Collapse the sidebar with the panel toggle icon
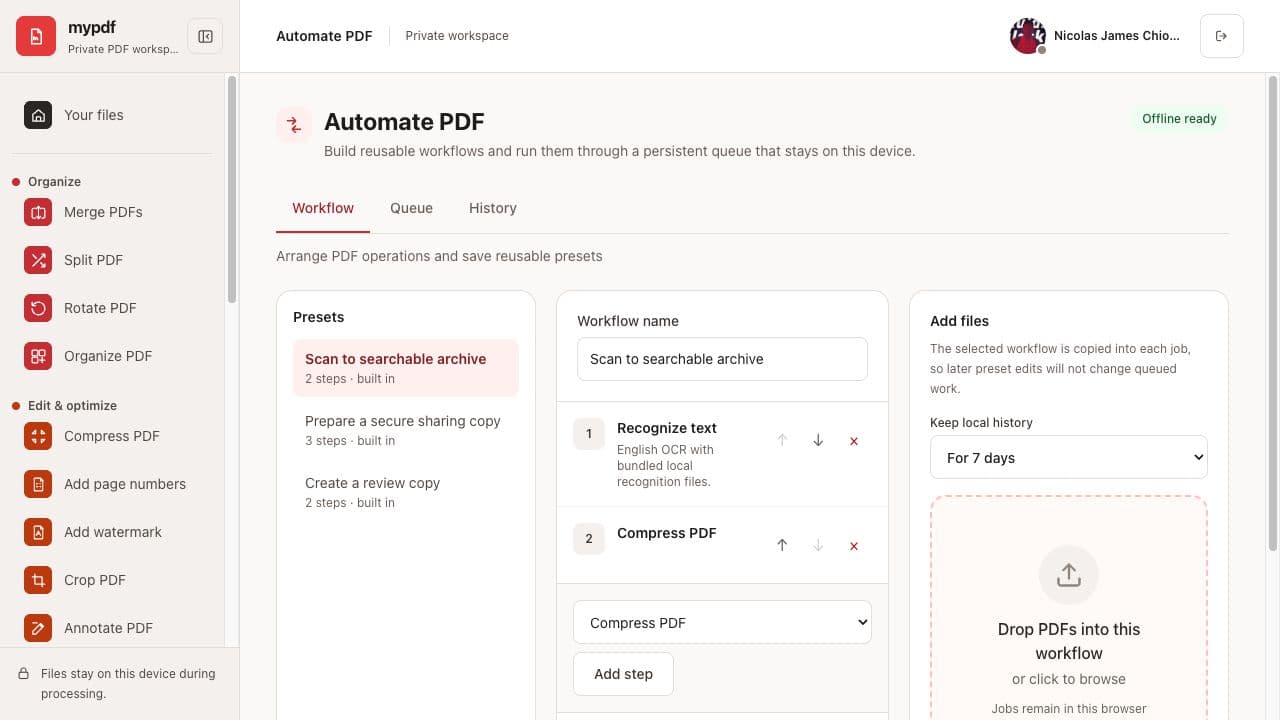This screenshot has width=1280, height=720. 205,36
